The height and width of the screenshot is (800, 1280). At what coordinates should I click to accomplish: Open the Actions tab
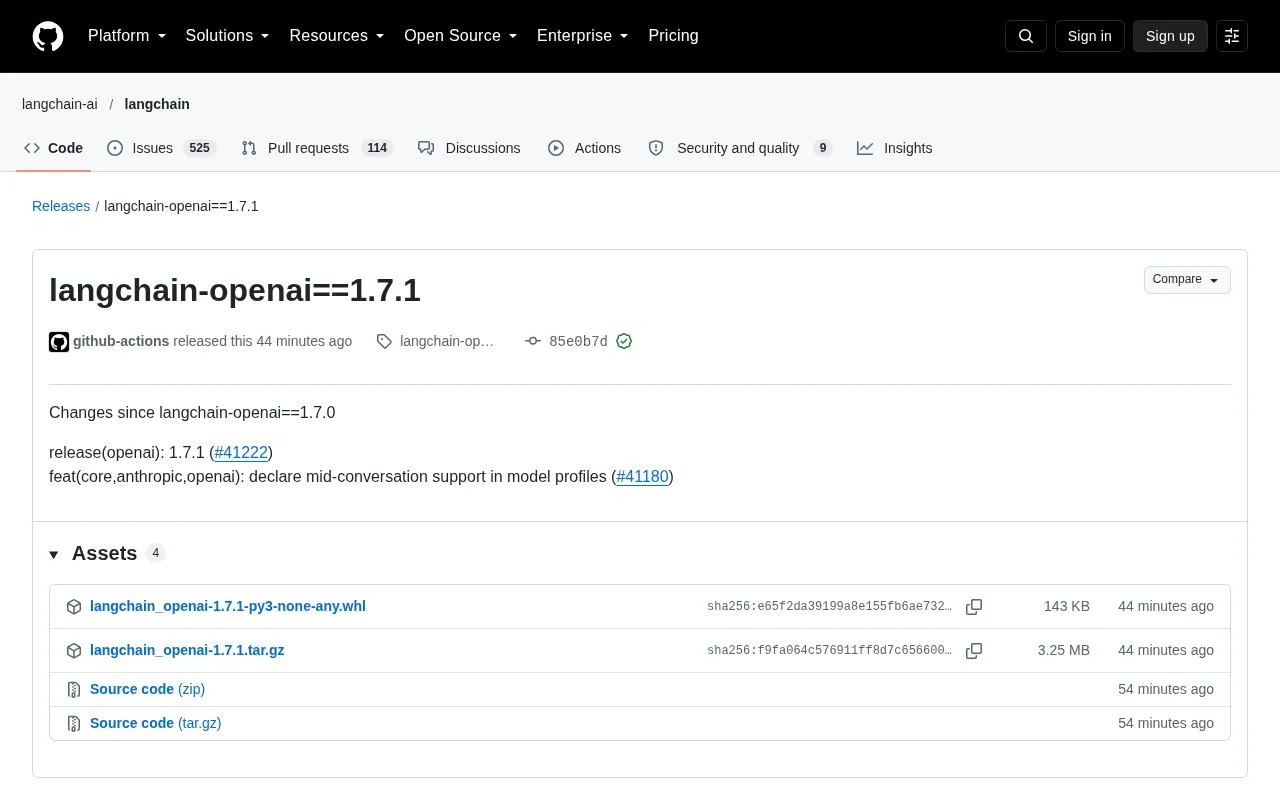[584, 148]
